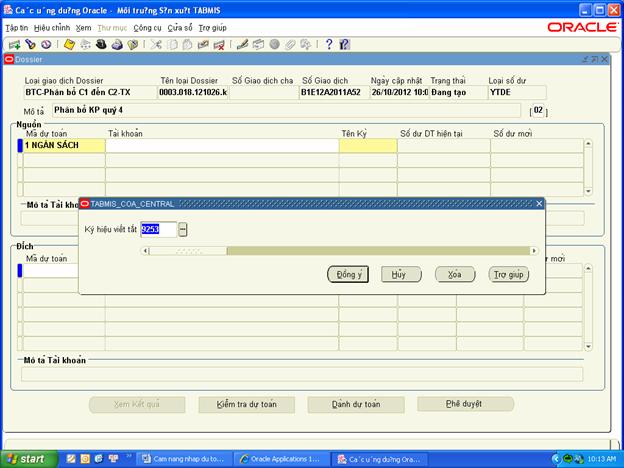624x468 pixels.
Task: Click the Kiểm tra dự toán button
Action: click(247, 404)
